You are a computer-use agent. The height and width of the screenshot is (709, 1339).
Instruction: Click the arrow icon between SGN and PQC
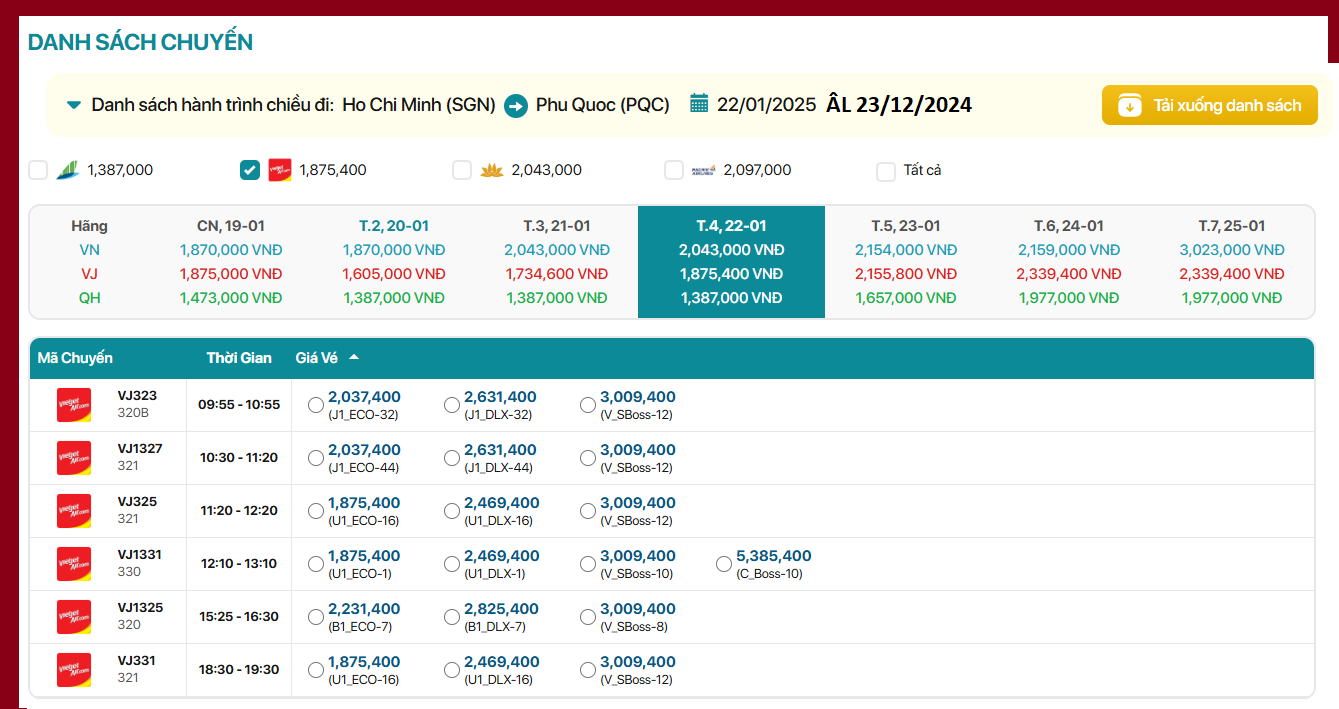point(516,105)
